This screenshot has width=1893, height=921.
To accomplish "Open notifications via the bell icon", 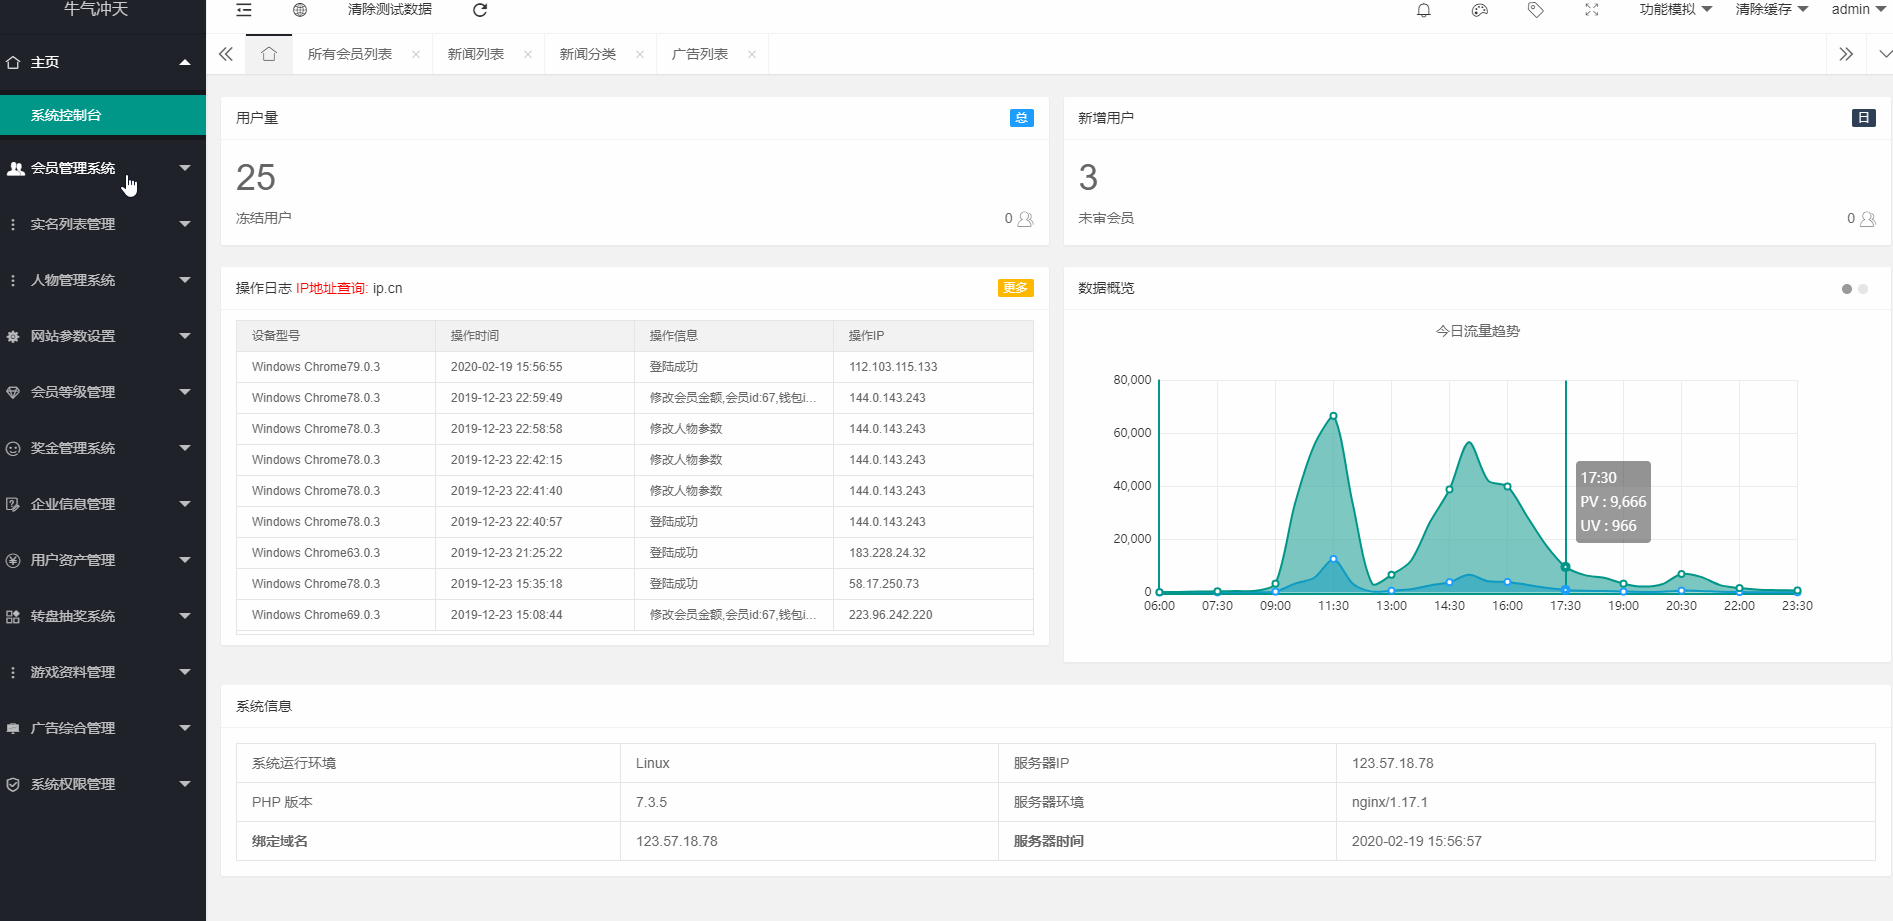I will point(1423,10).
